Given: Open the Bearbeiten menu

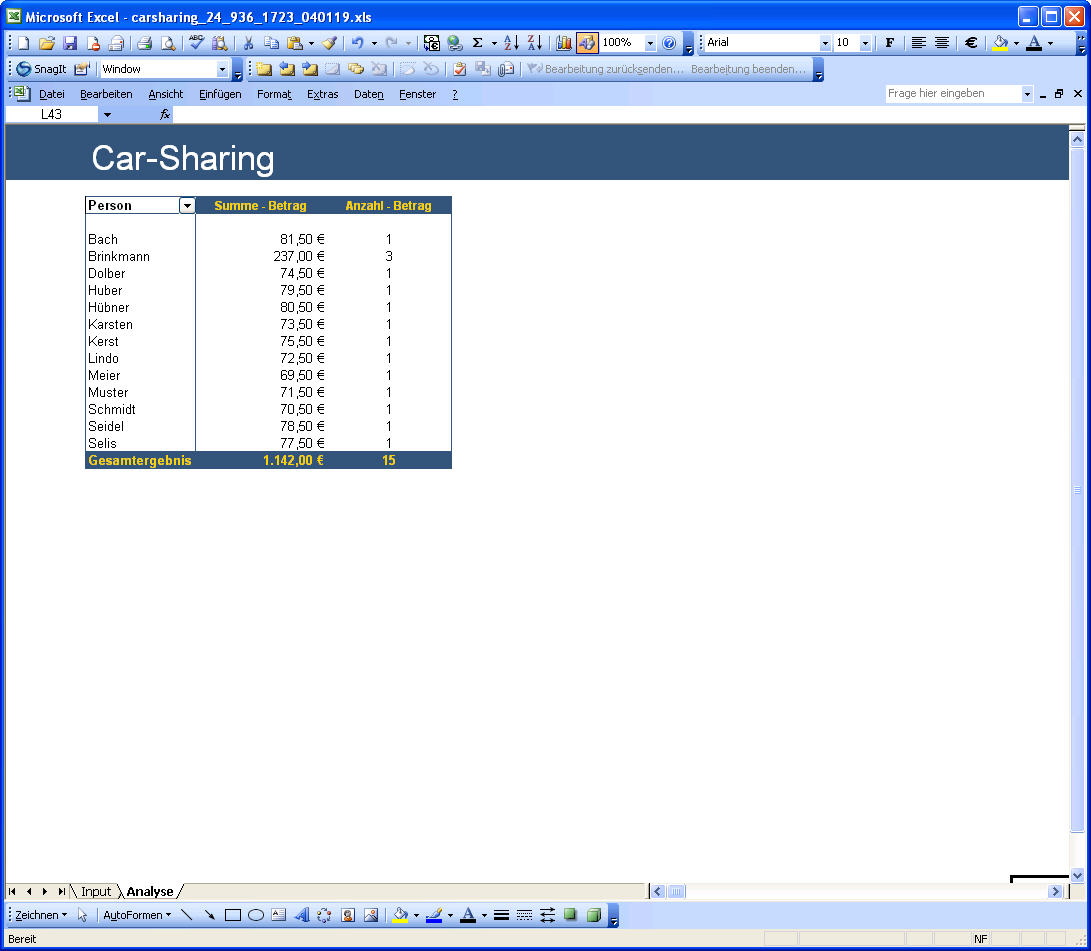Looking at the screenshot, I should coord(106,95).
